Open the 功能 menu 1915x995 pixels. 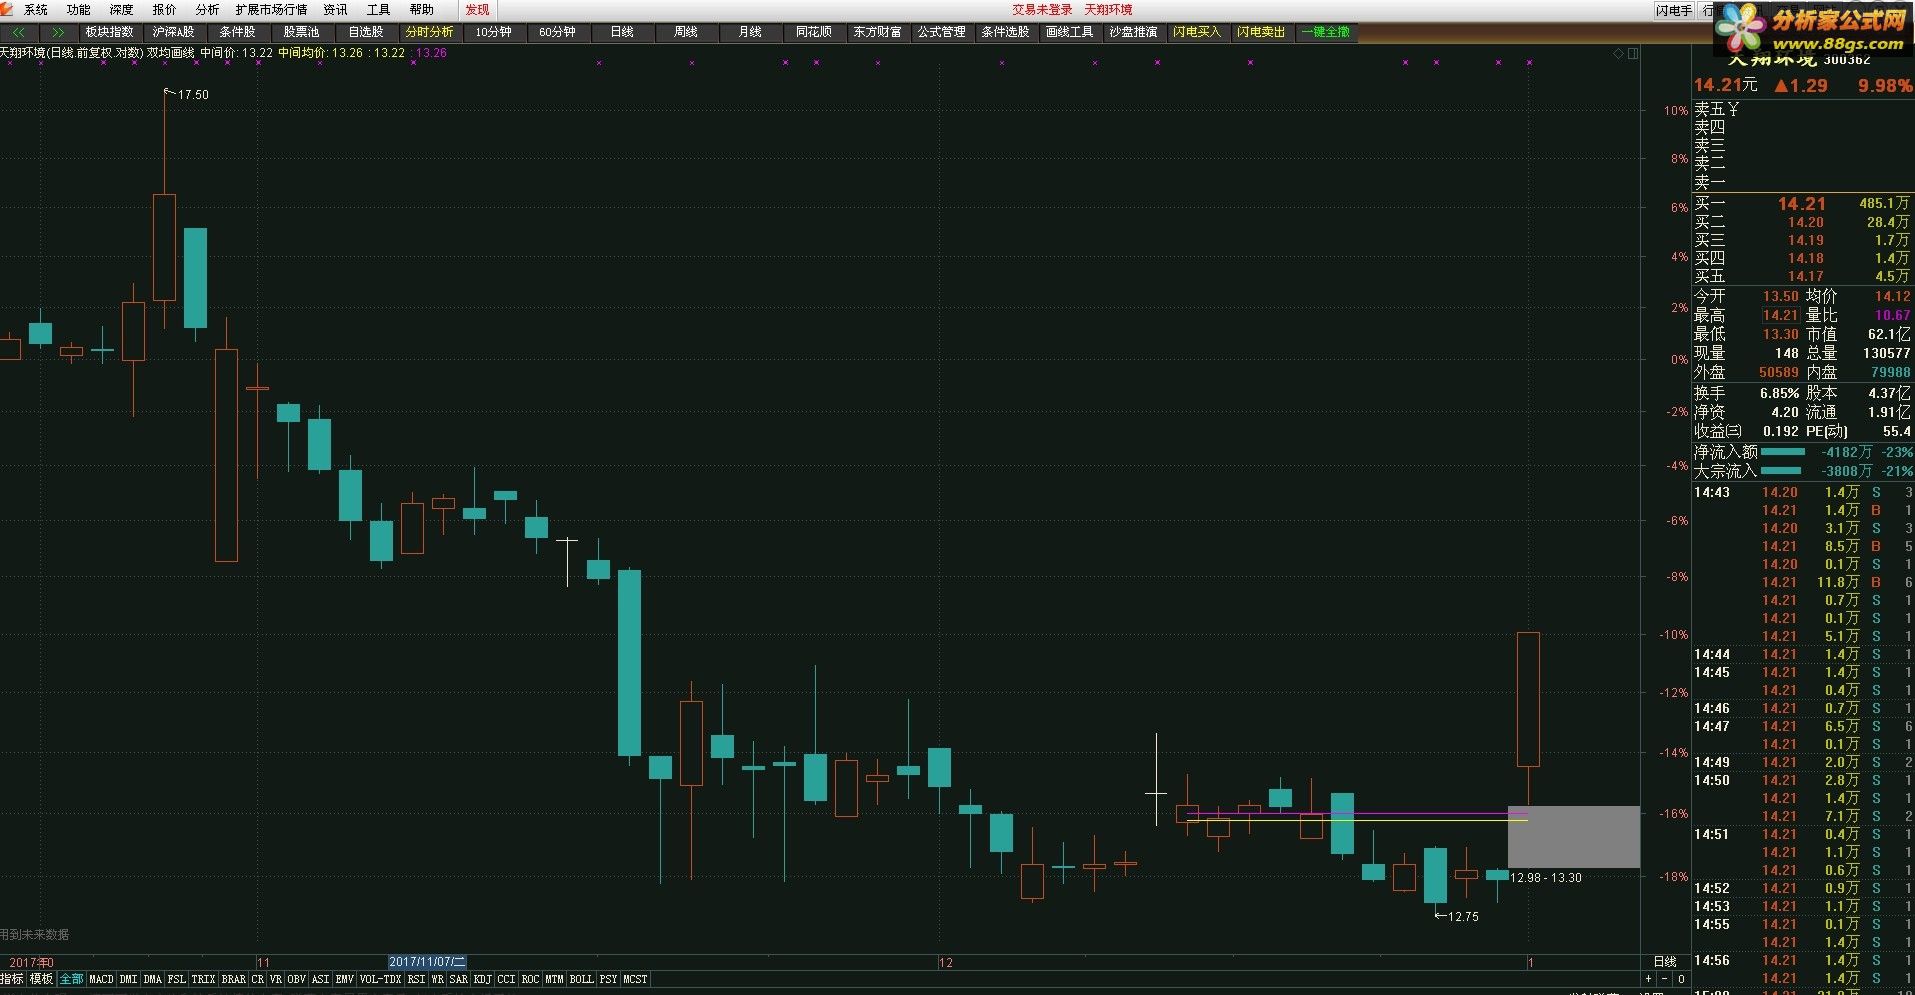tap(79, 10)
